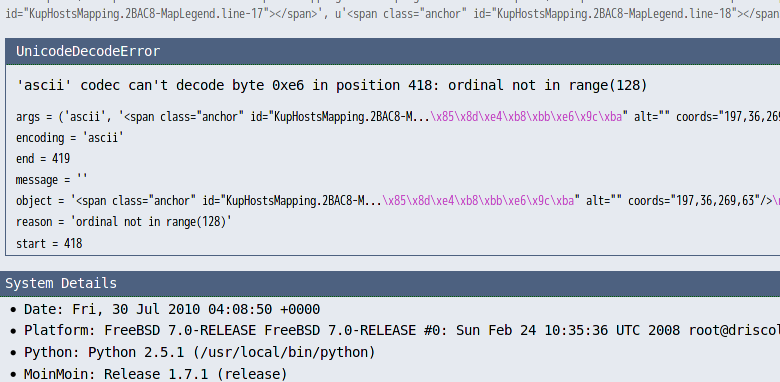Select the Python 2.5.1 version entry

click(x=199, y=353)
